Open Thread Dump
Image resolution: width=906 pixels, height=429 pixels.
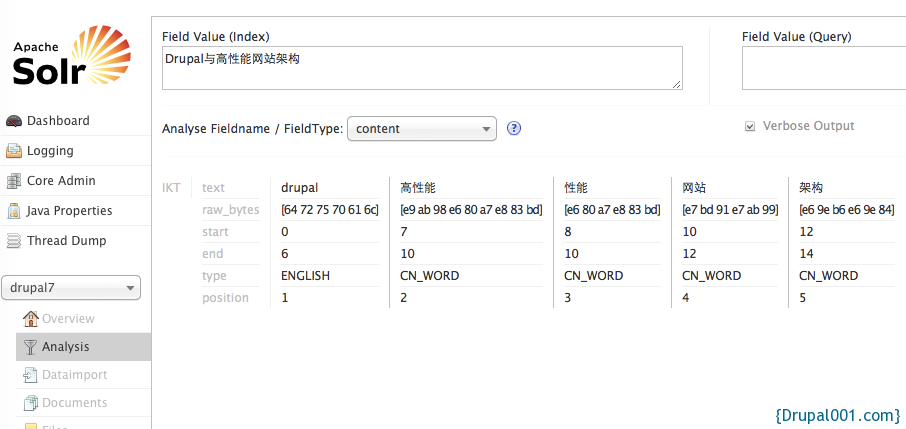66,241
